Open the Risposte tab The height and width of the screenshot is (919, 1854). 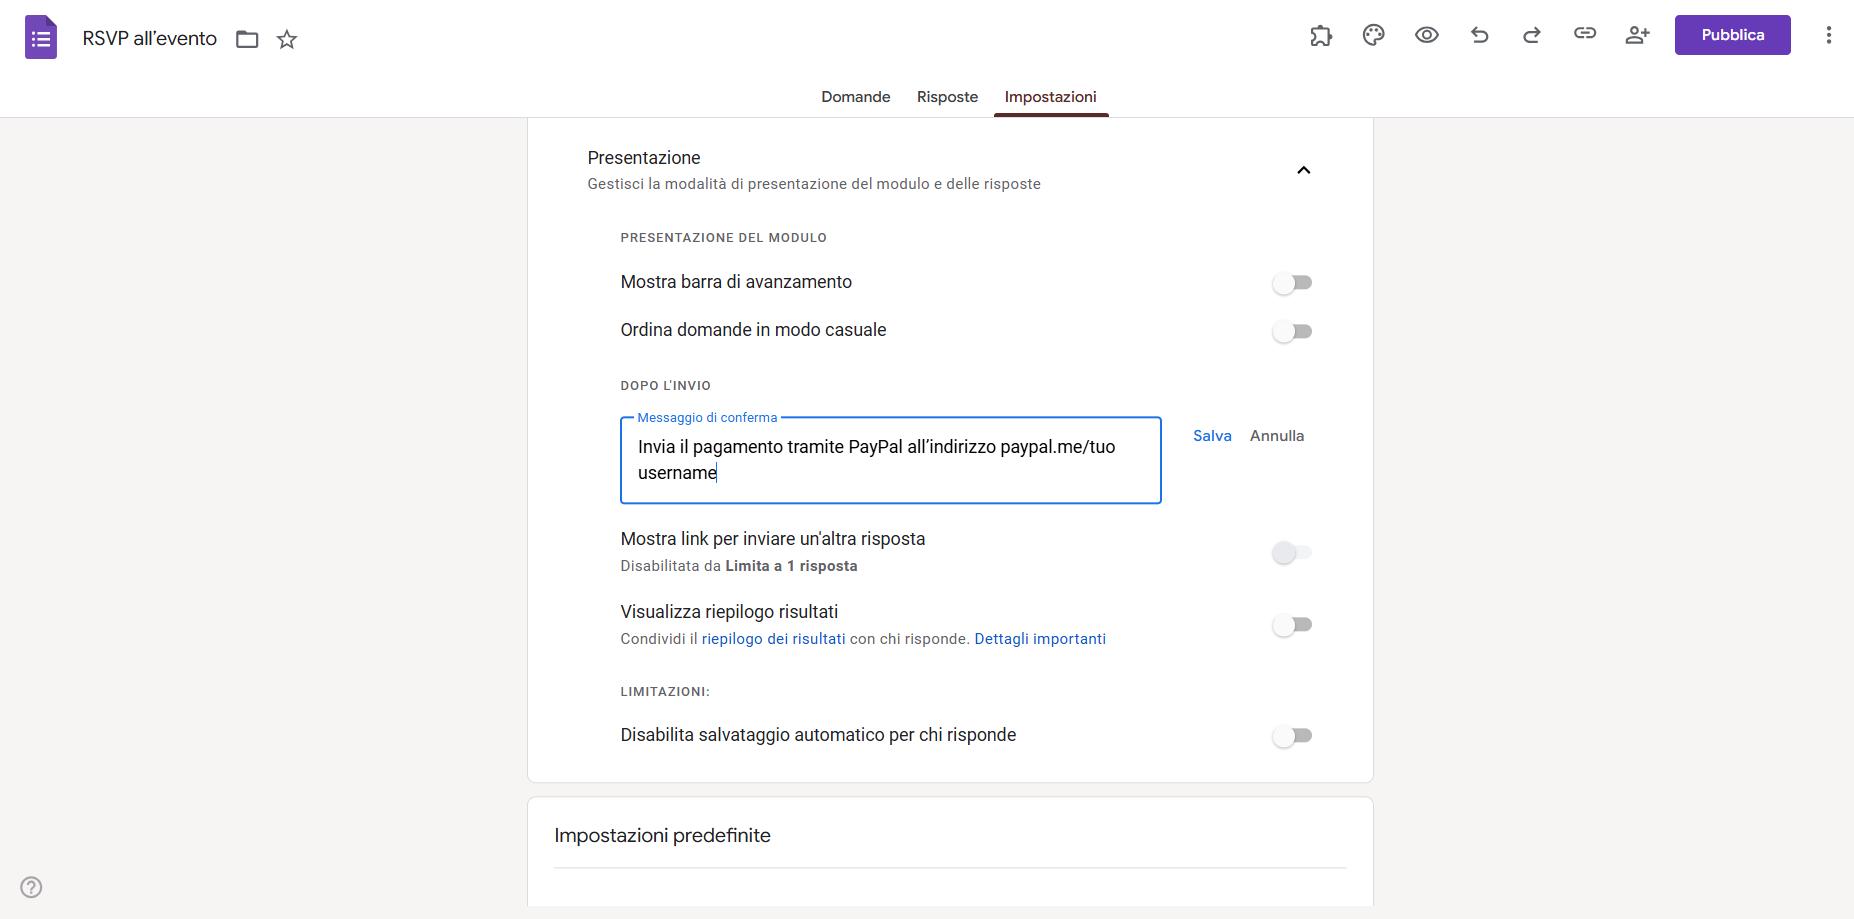947,96
